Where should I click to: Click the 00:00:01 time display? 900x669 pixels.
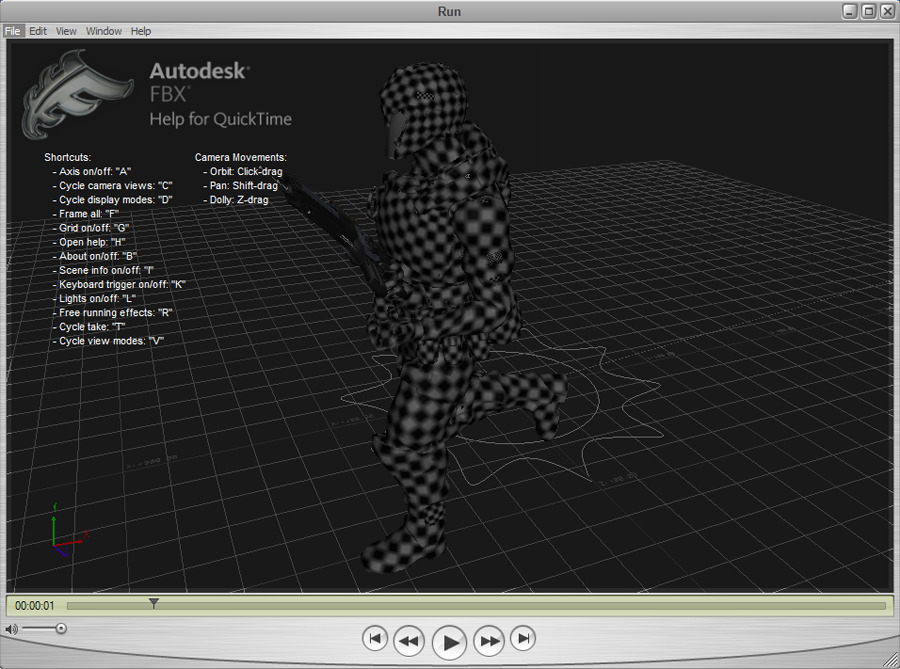coord(35,606)
